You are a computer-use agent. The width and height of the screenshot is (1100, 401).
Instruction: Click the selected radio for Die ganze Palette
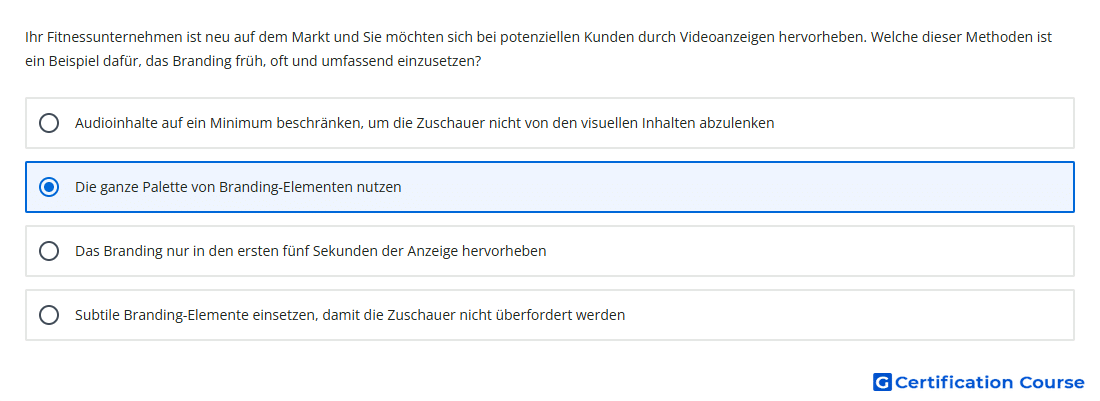tap(49, 187)
